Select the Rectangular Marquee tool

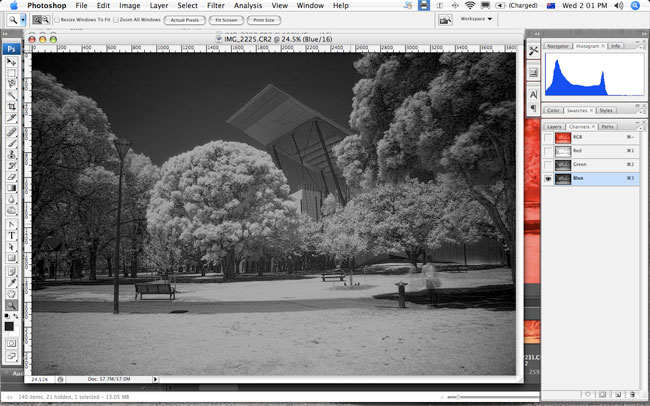tap(12, 73)
